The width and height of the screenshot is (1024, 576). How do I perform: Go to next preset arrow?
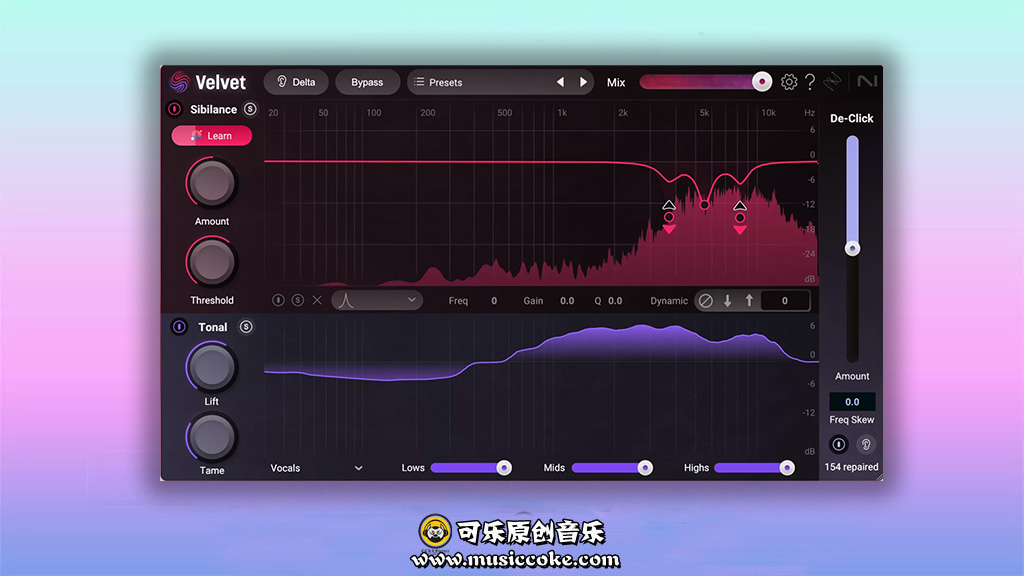583,82
